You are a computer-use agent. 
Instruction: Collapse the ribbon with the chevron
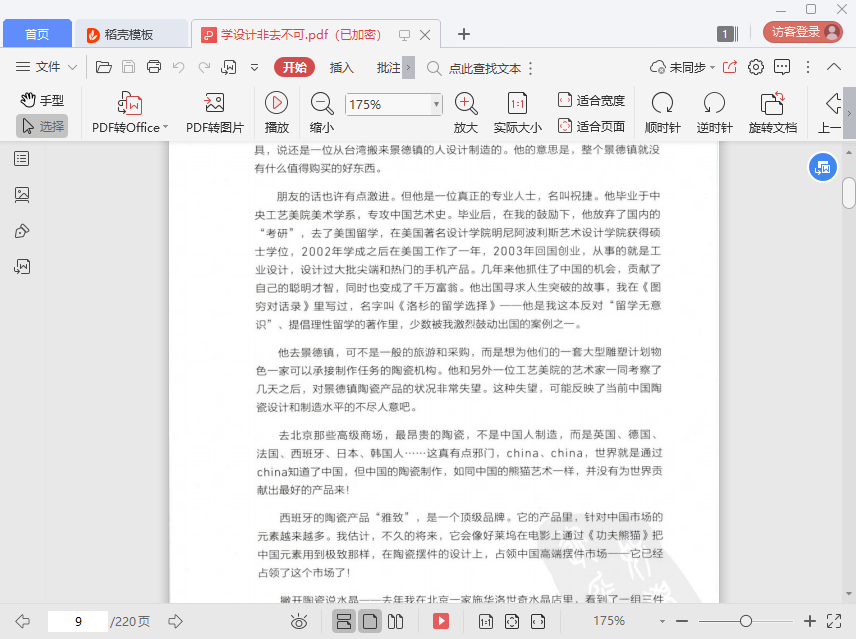click(834, 67)
